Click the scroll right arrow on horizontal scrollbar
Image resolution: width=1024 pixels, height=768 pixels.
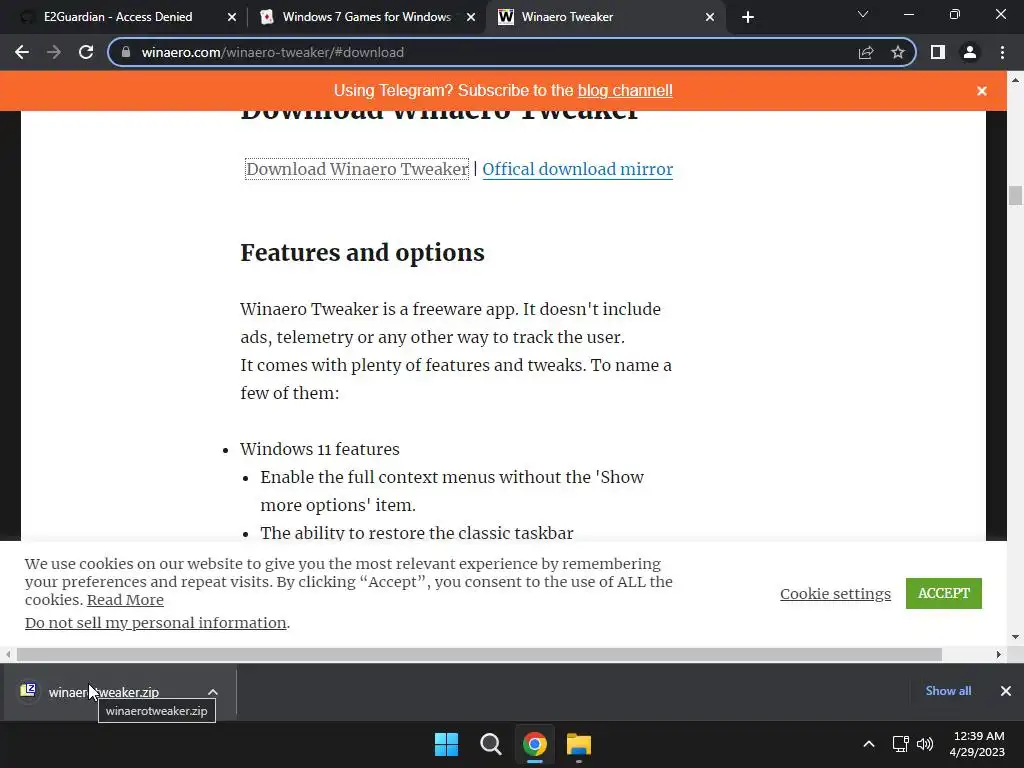999,654
